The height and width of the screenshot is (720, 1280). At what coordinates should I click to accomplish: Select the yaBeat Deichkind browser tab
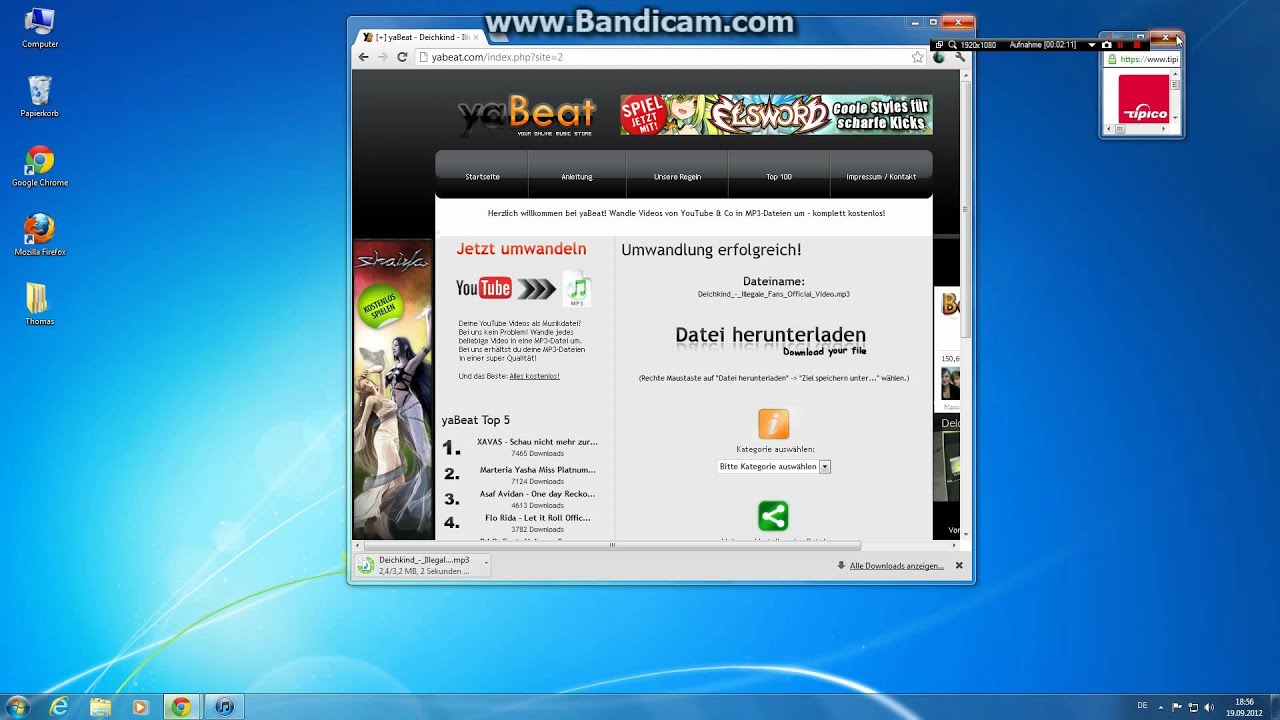click(x=420, y=37)
